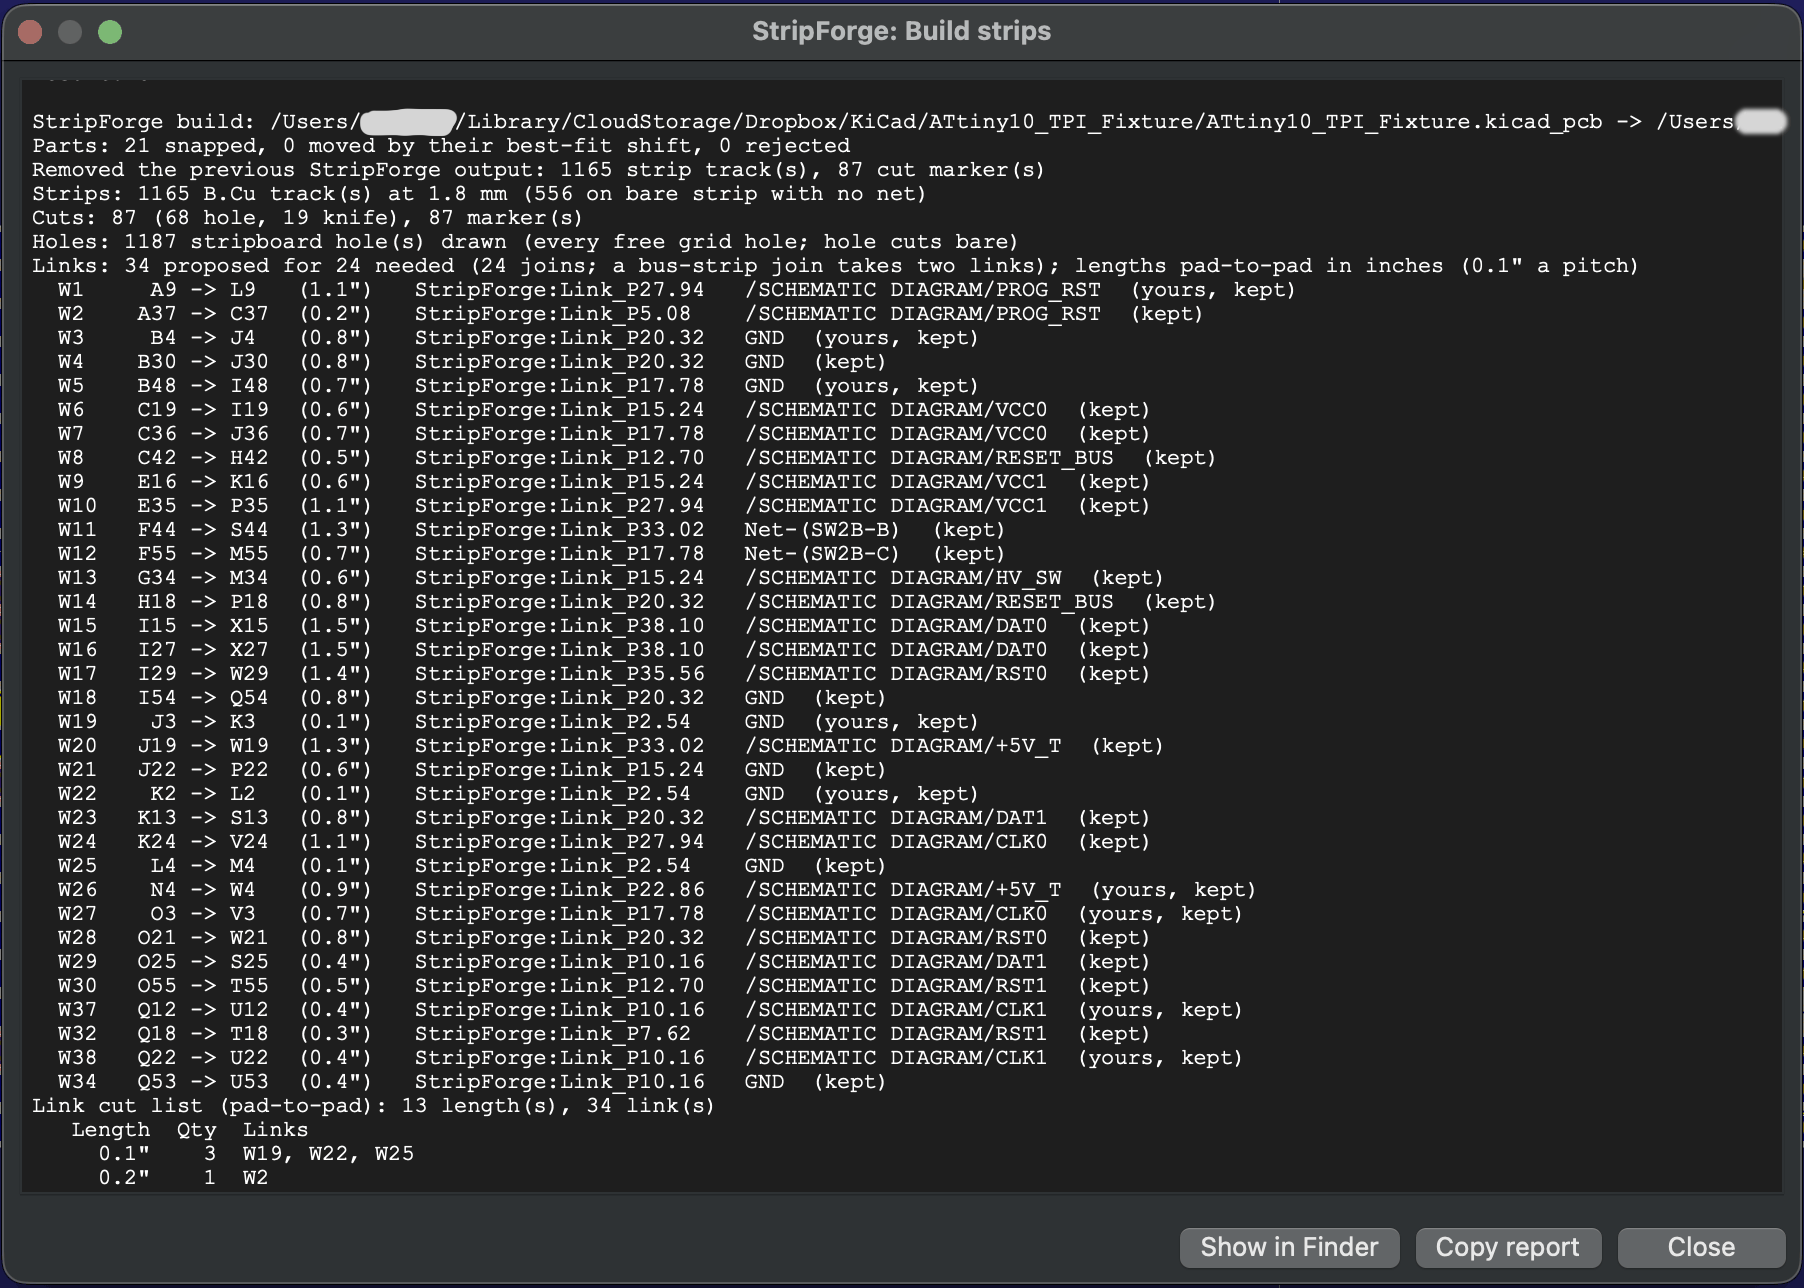Image resolution: width=1804 pixels, height=1288 pixels.
Task: Click the W1 link row A9 -> L9
Action: pos(676,290)
